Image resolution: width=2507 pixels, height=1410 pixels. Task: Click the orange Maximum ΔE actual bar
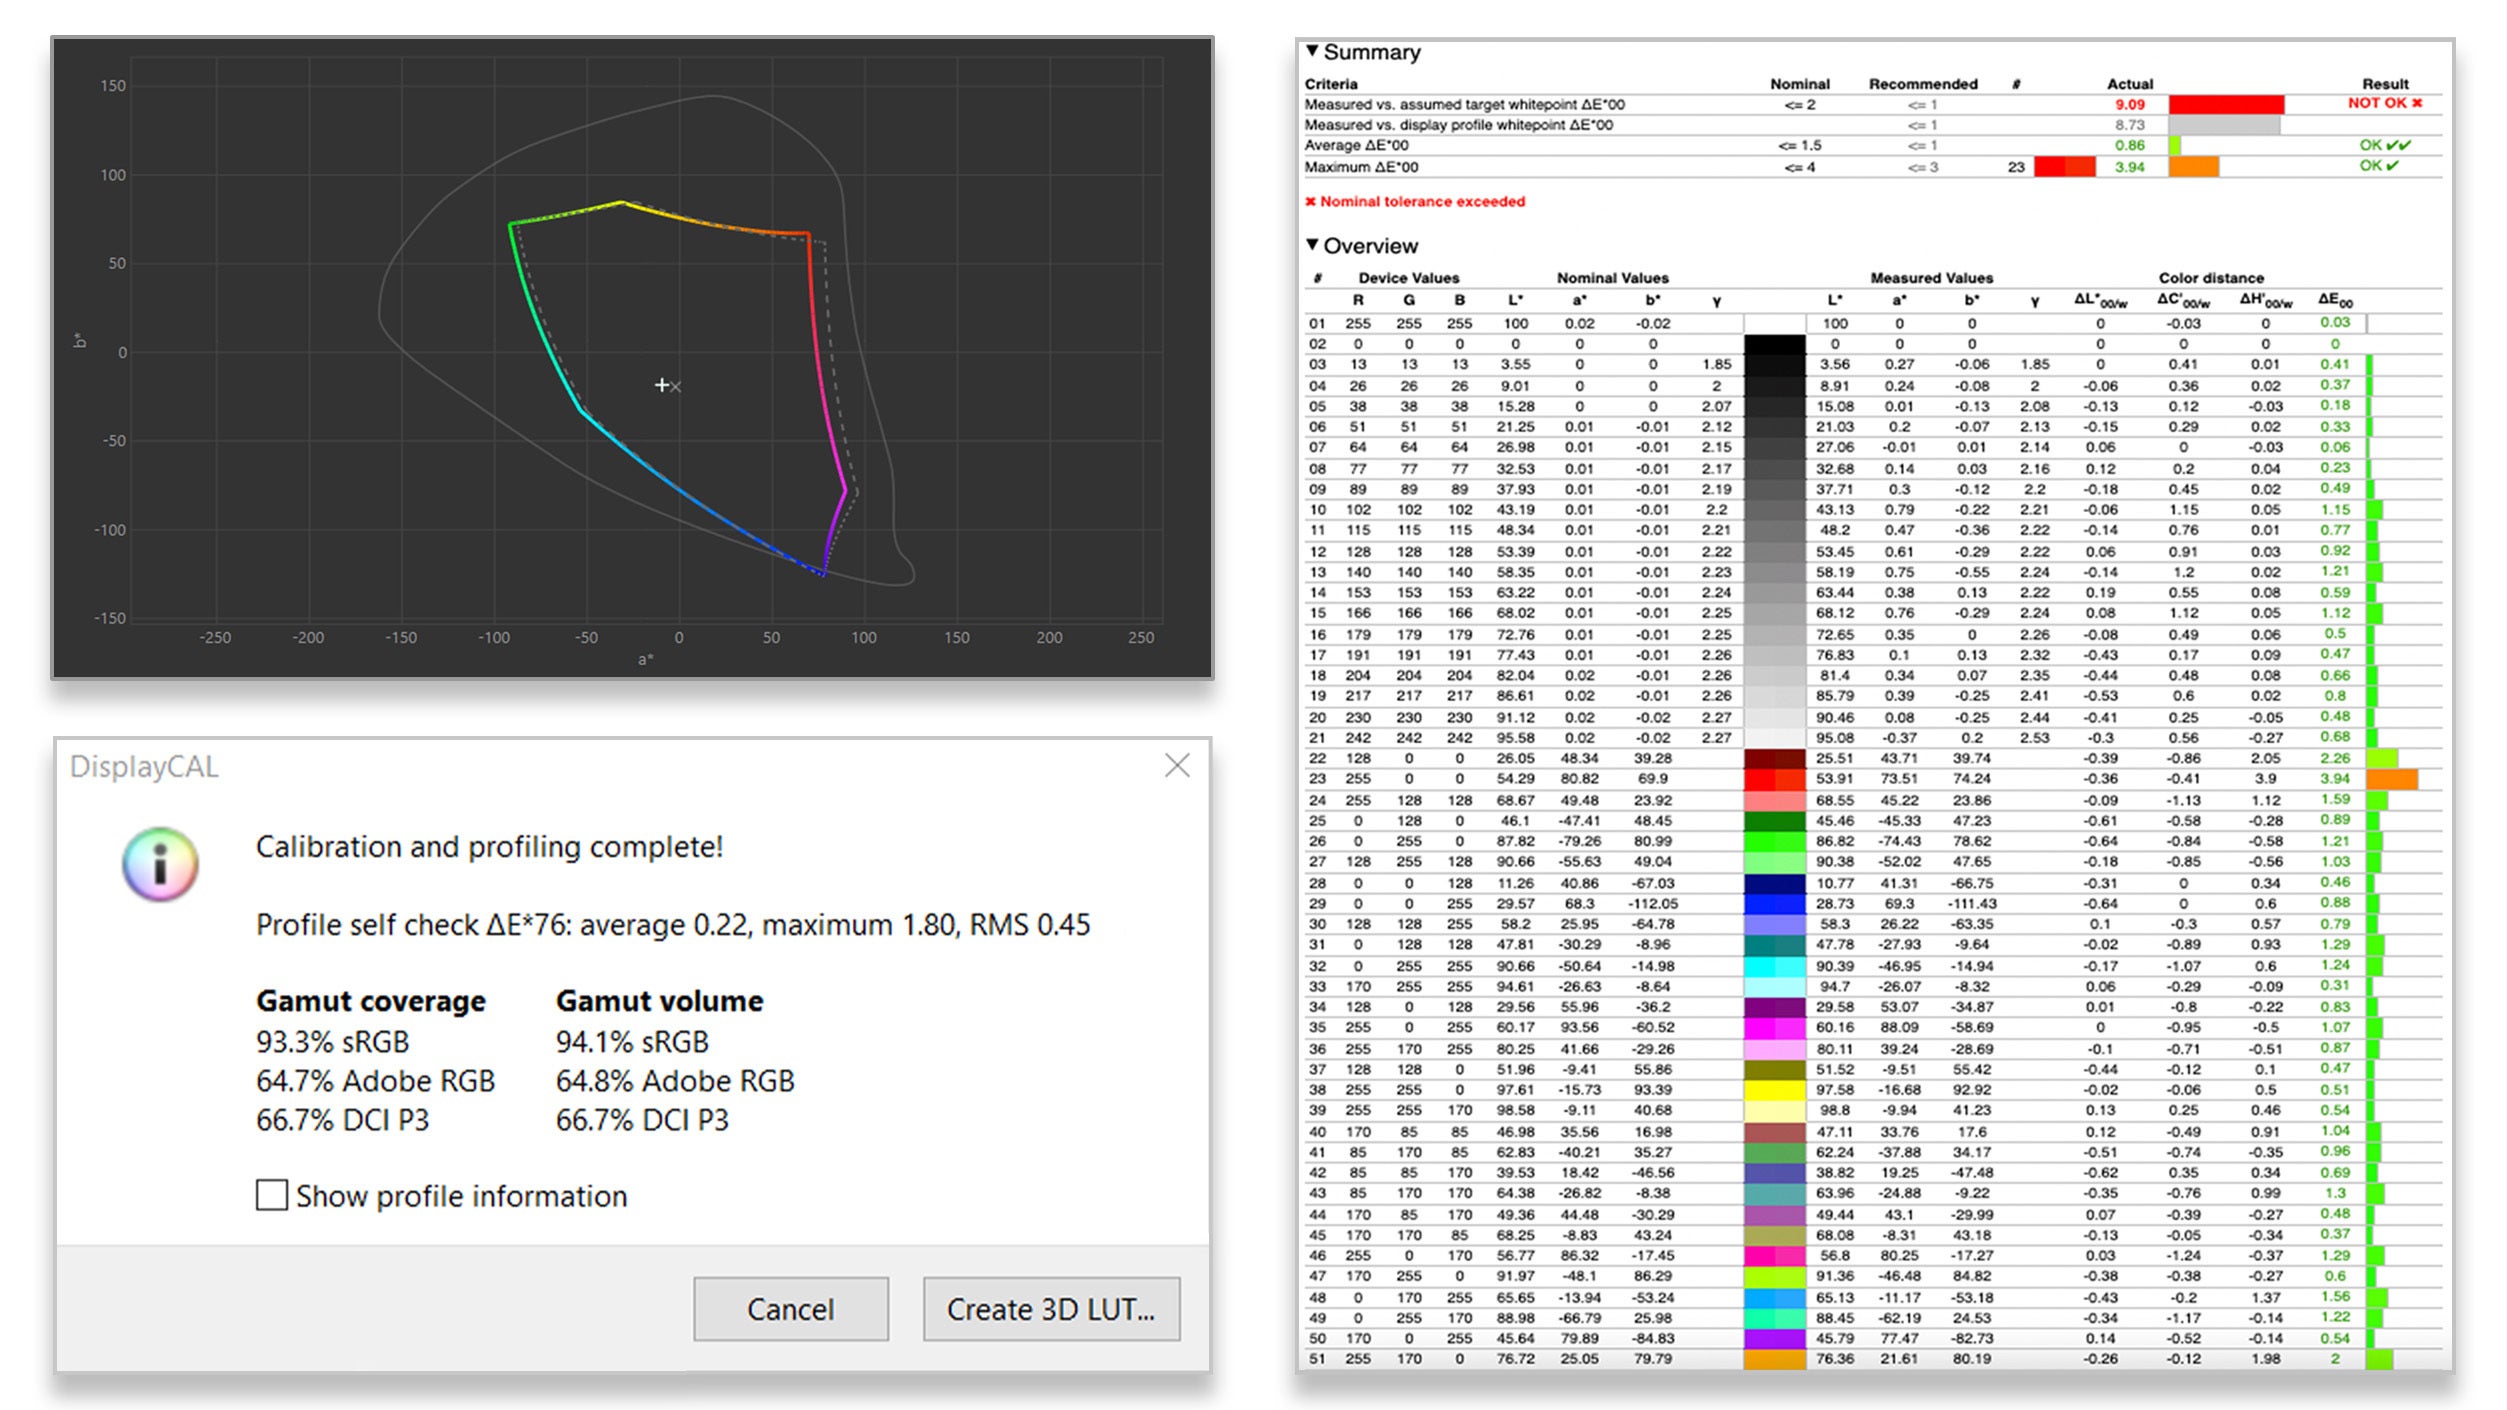[x=2193, y=167]
